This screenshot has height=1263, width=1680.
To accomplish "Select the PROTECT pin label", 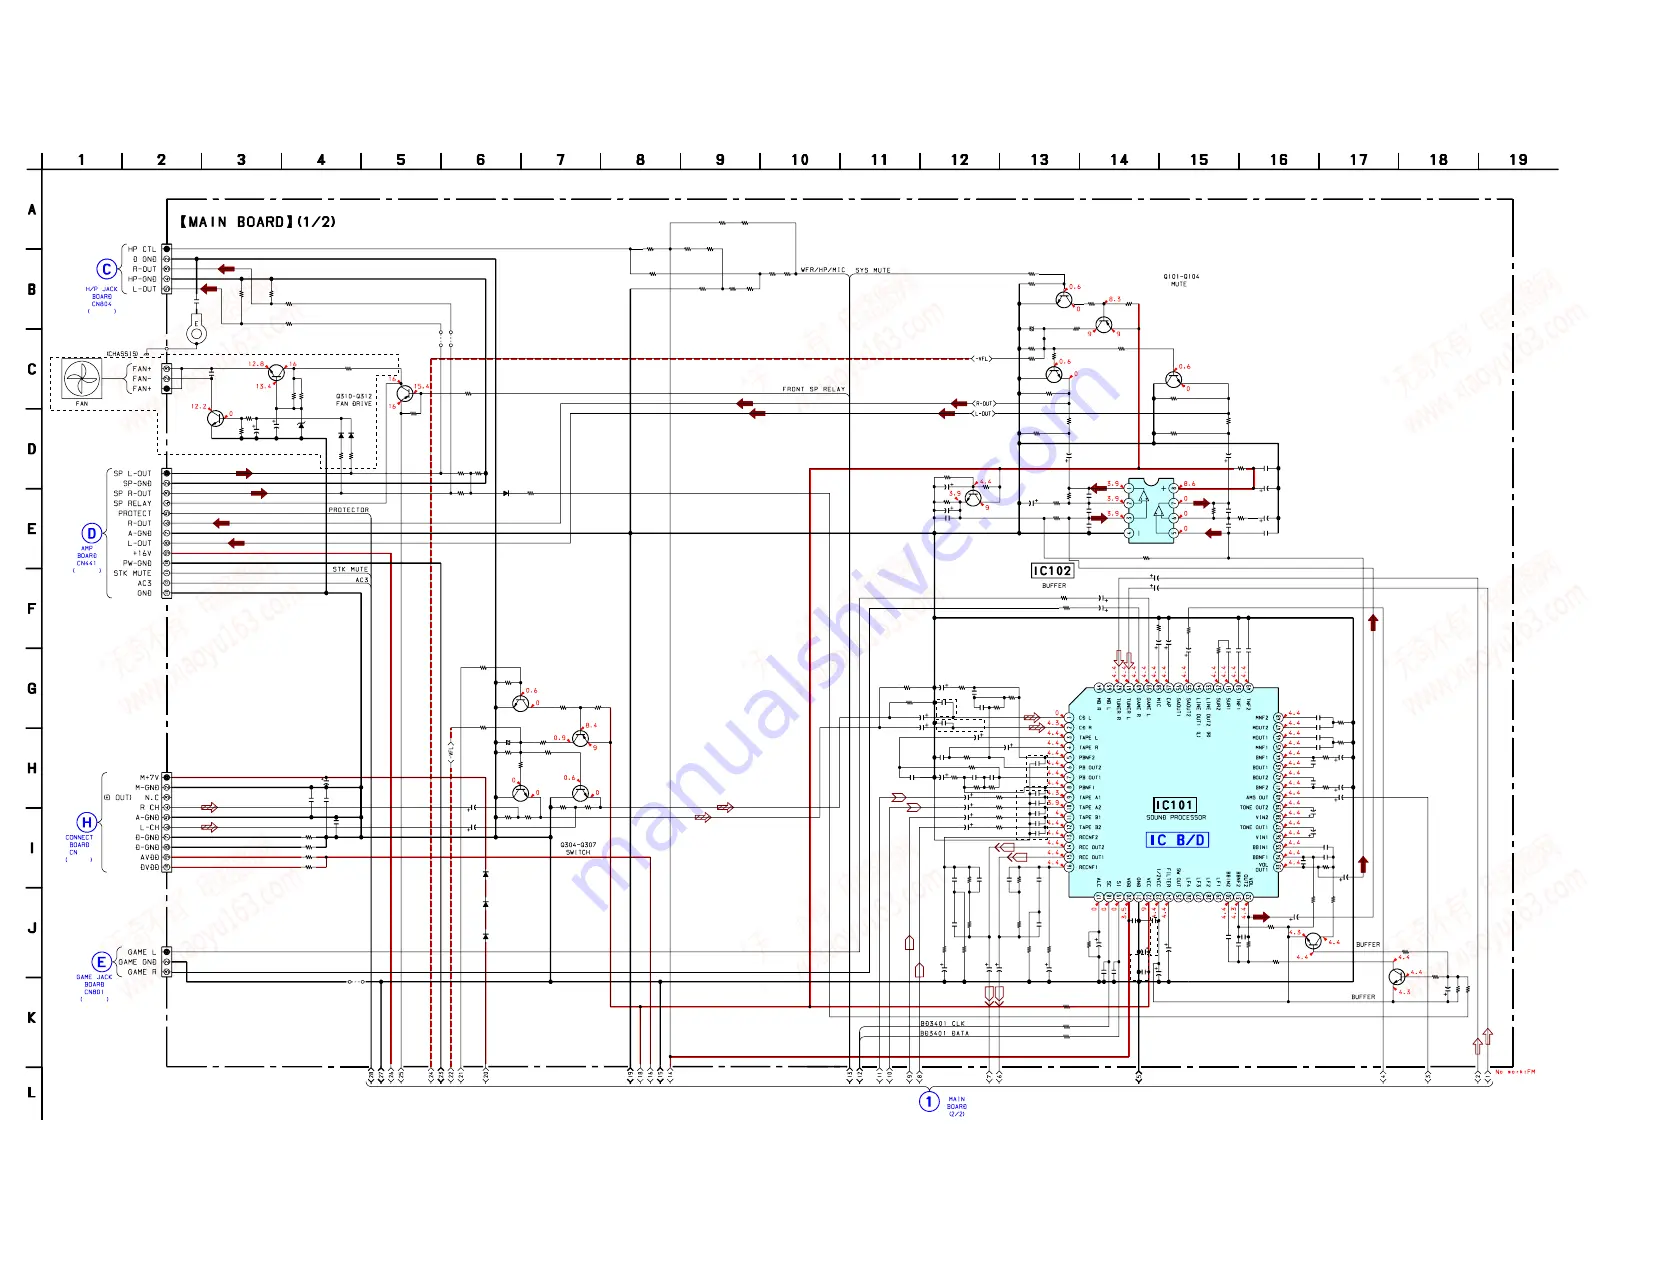I will tap(135, 513).
